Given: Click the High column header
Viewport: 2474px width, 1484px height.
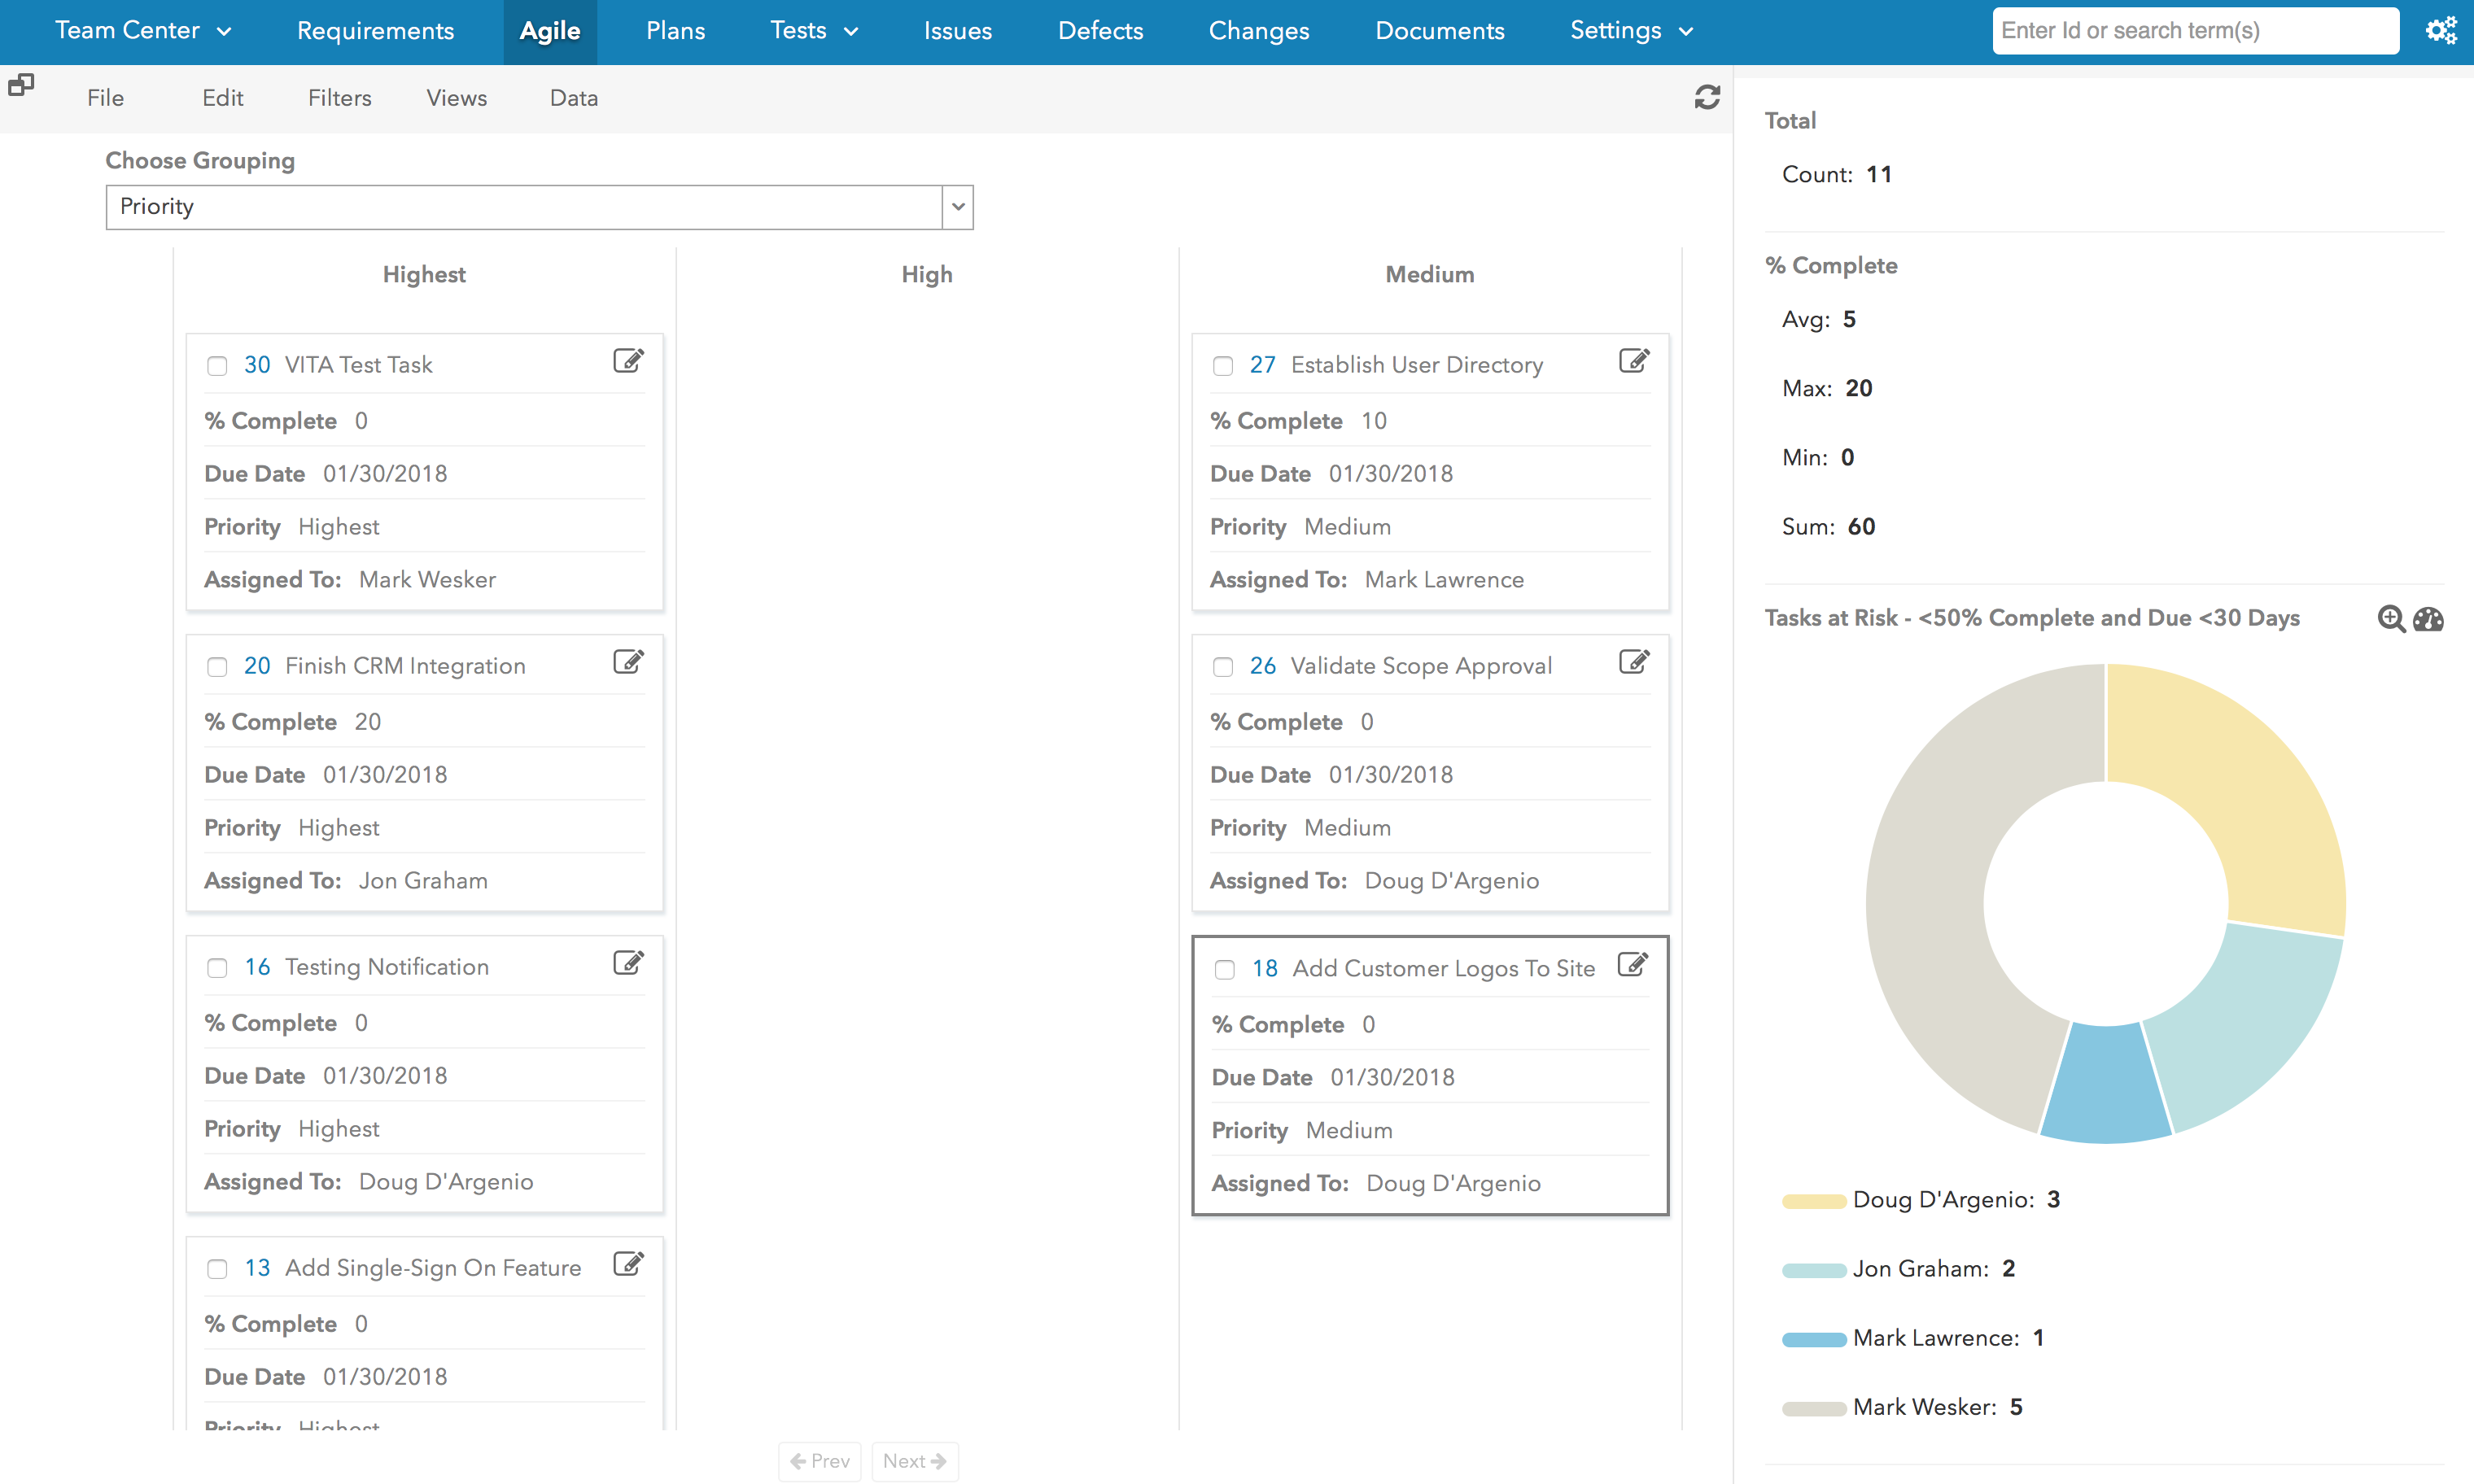Looking at the screenshot, I should pos(927,275).
